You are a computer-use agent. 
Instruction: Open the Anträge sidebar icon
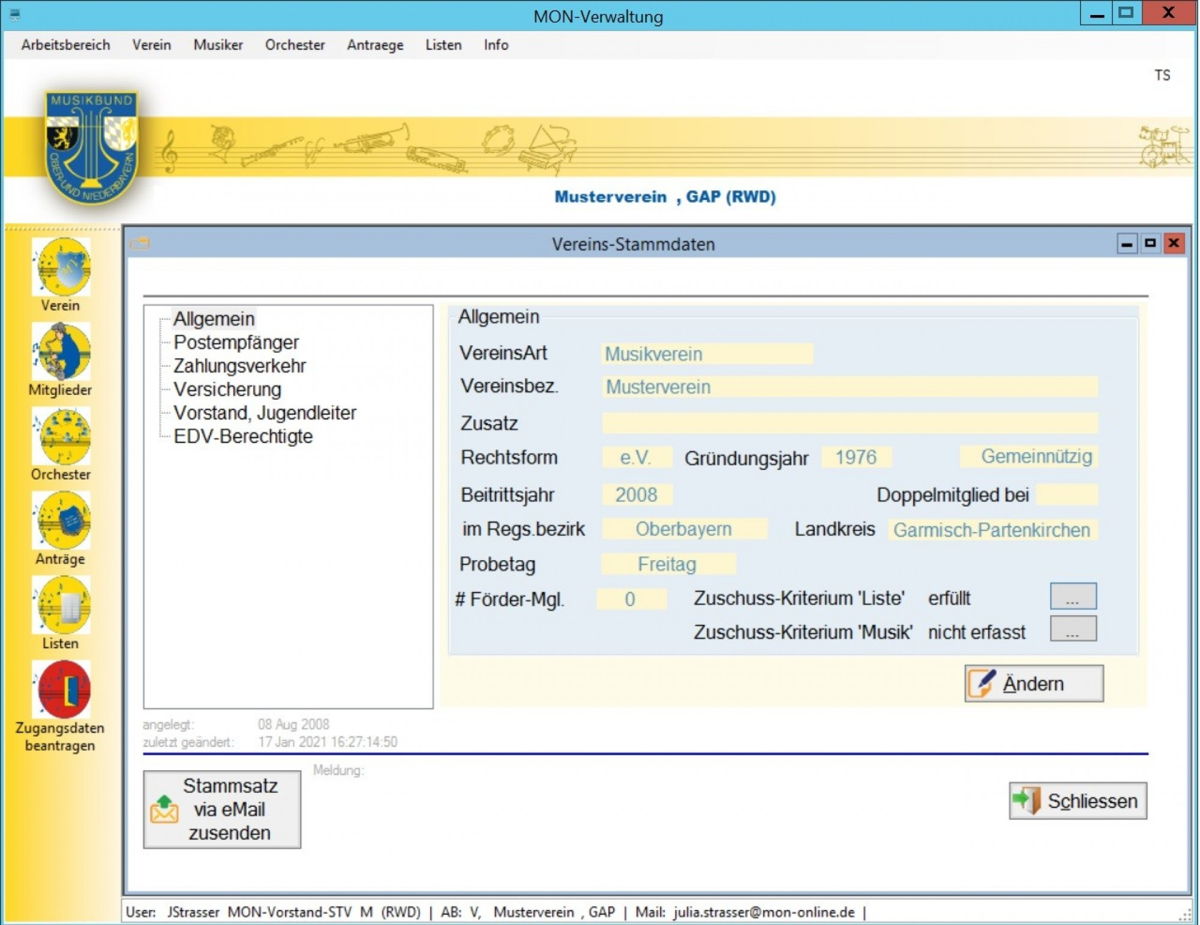click(61, 522)
